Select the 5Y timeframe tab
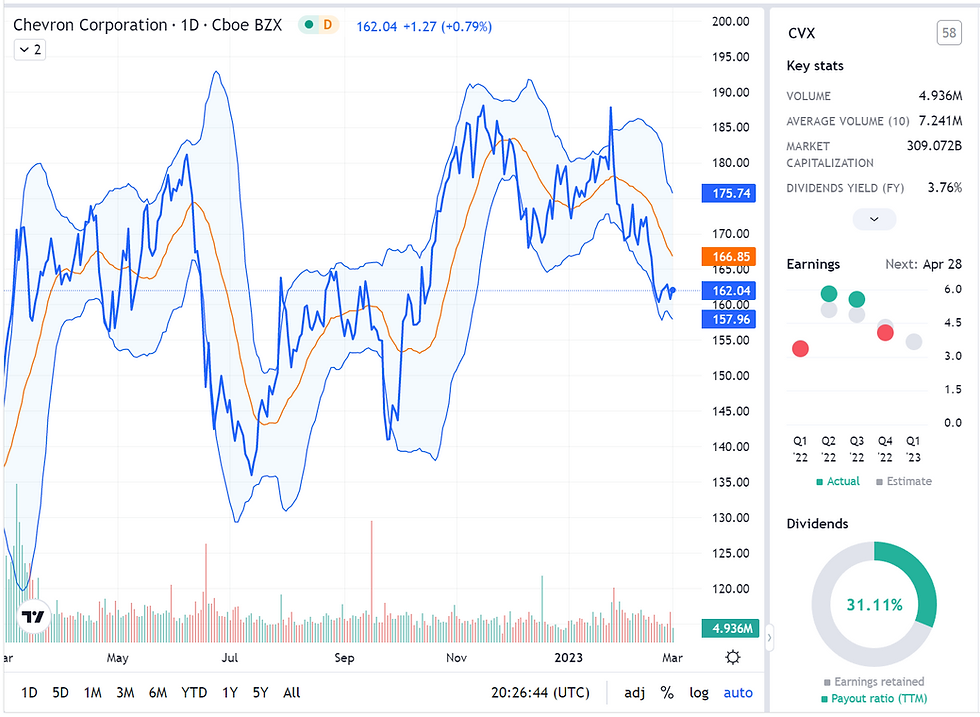This screenshot has height=717, width=980. [x=260, y=692]
